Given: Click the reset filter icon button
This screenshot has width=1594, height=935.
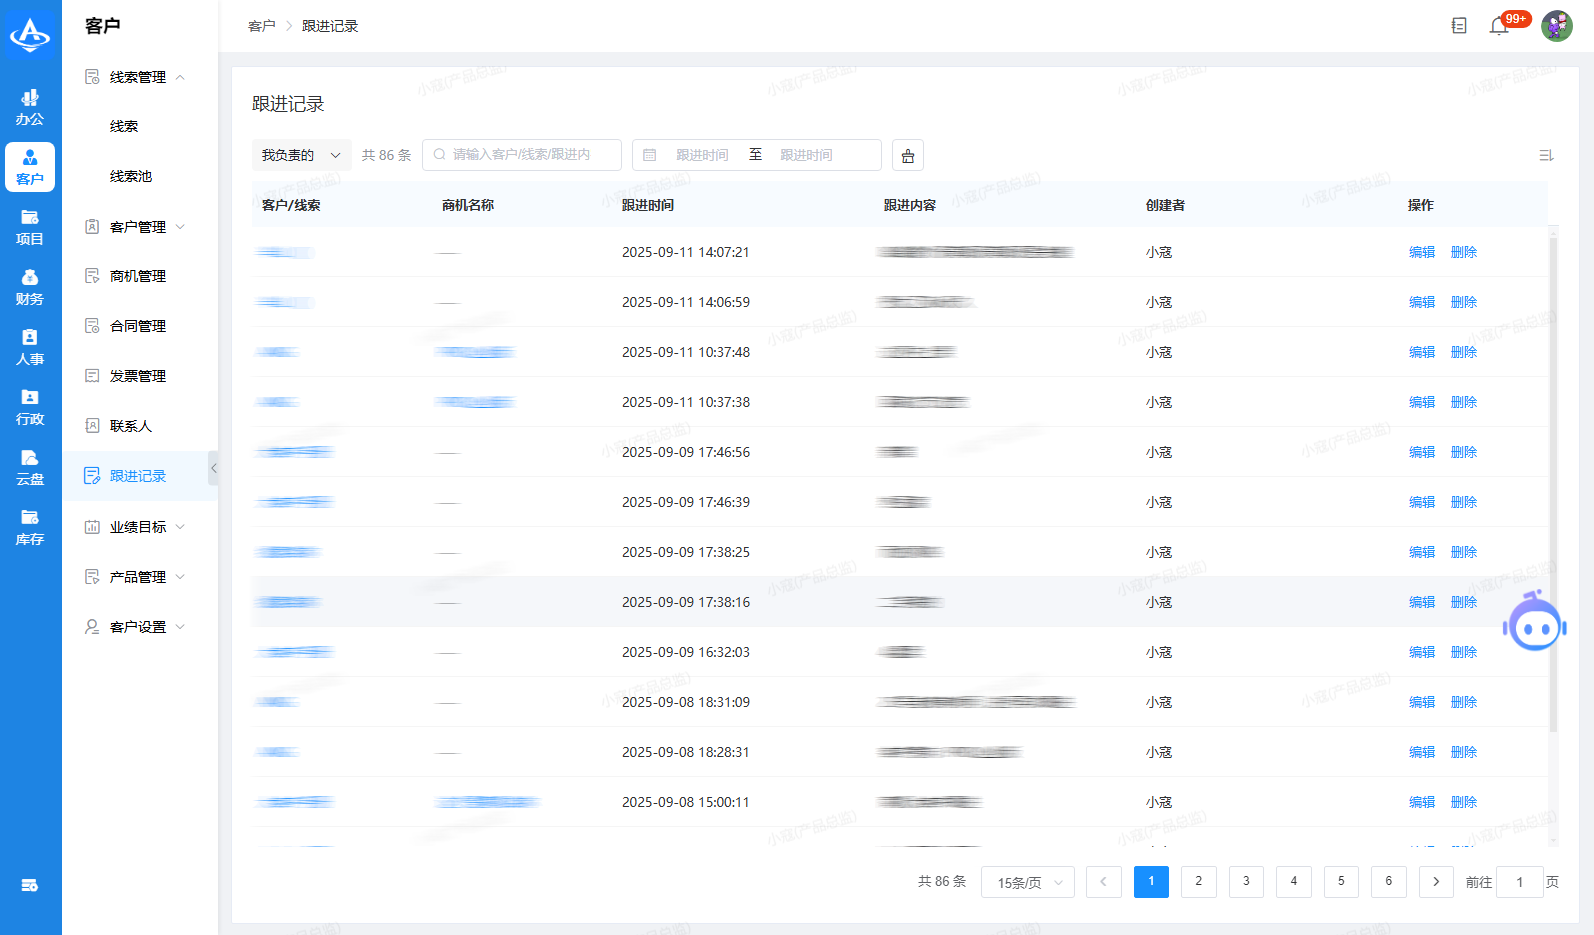Looking at the screenshot, I should click(x=908, y=155).
